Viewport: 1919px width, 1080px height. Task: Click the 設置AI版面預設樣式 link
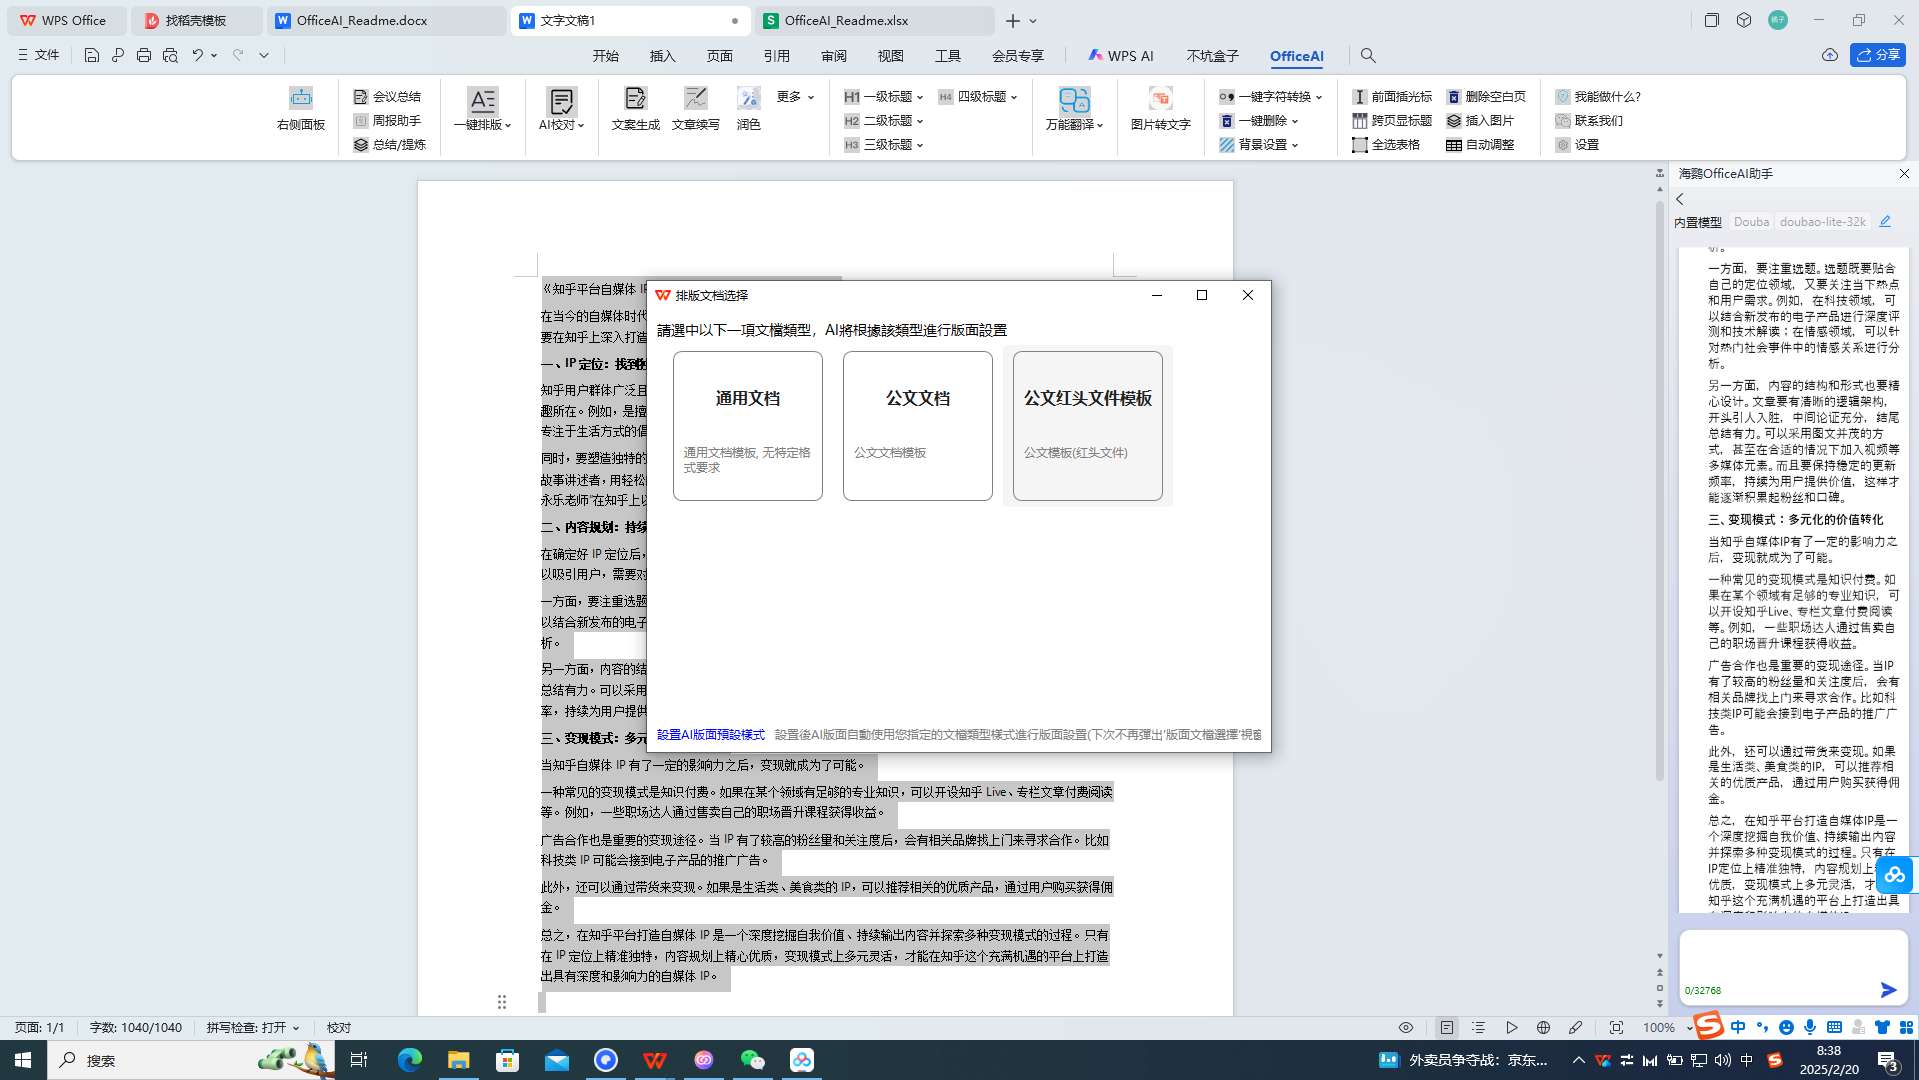coord(710,735)
